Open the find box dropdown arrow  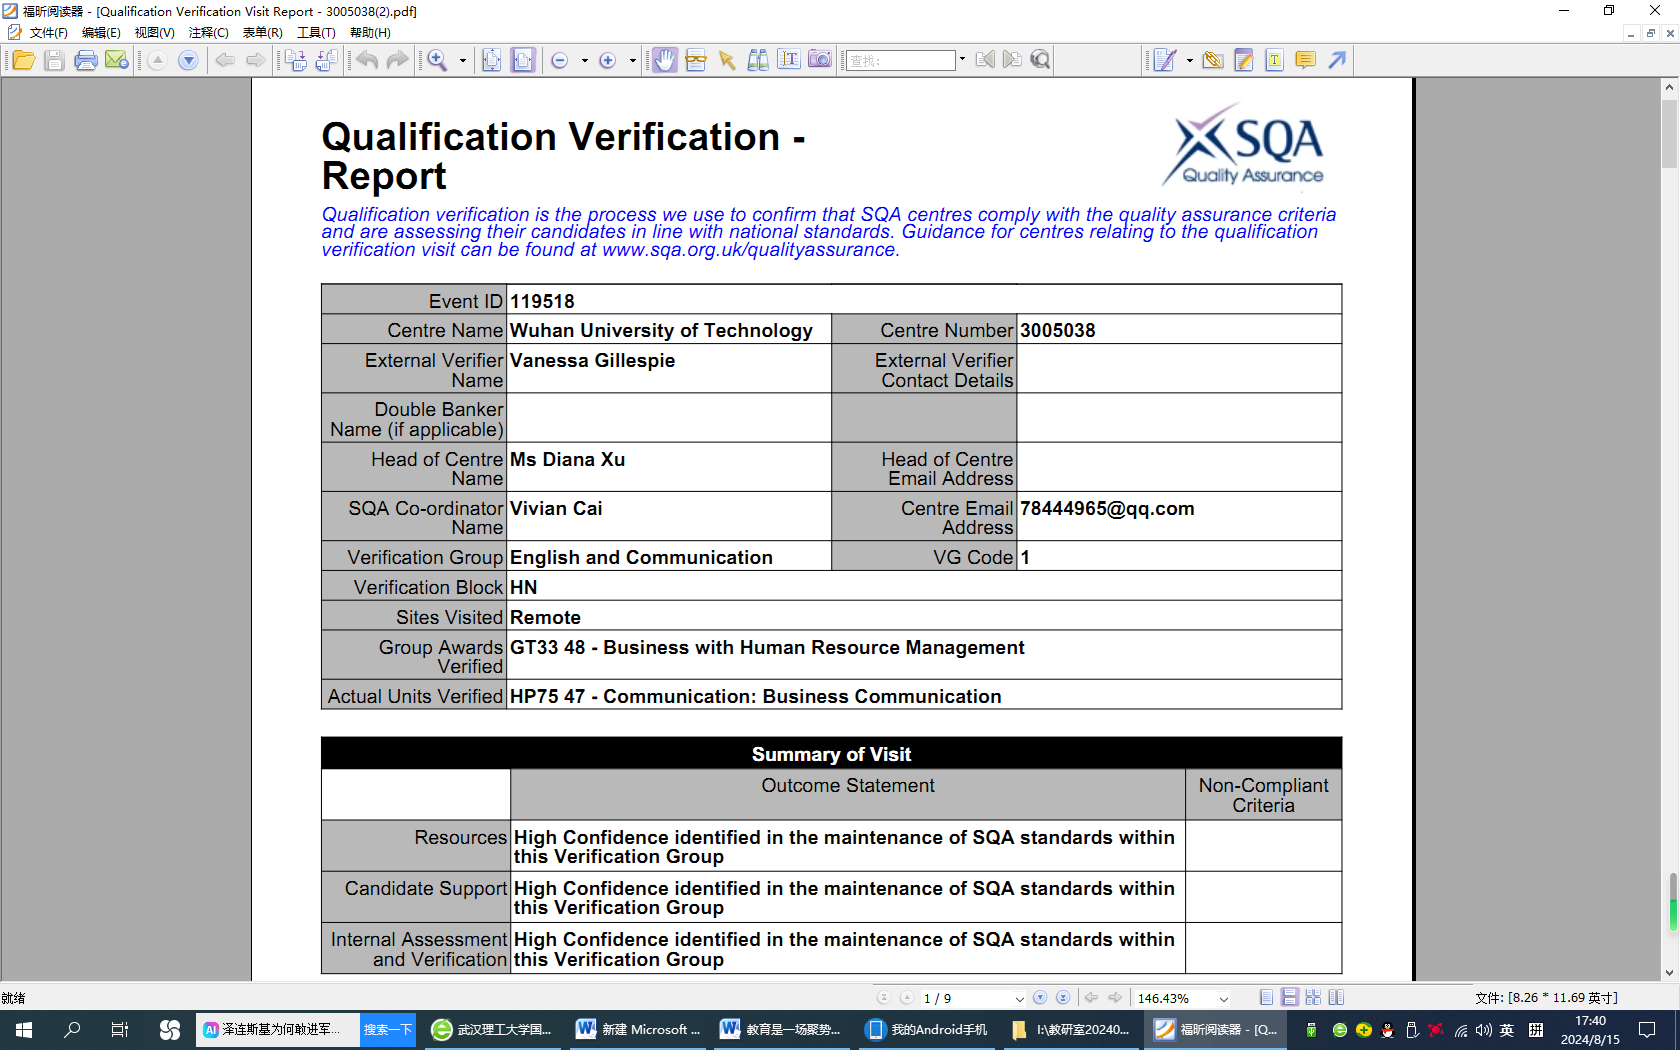point(962,60)
